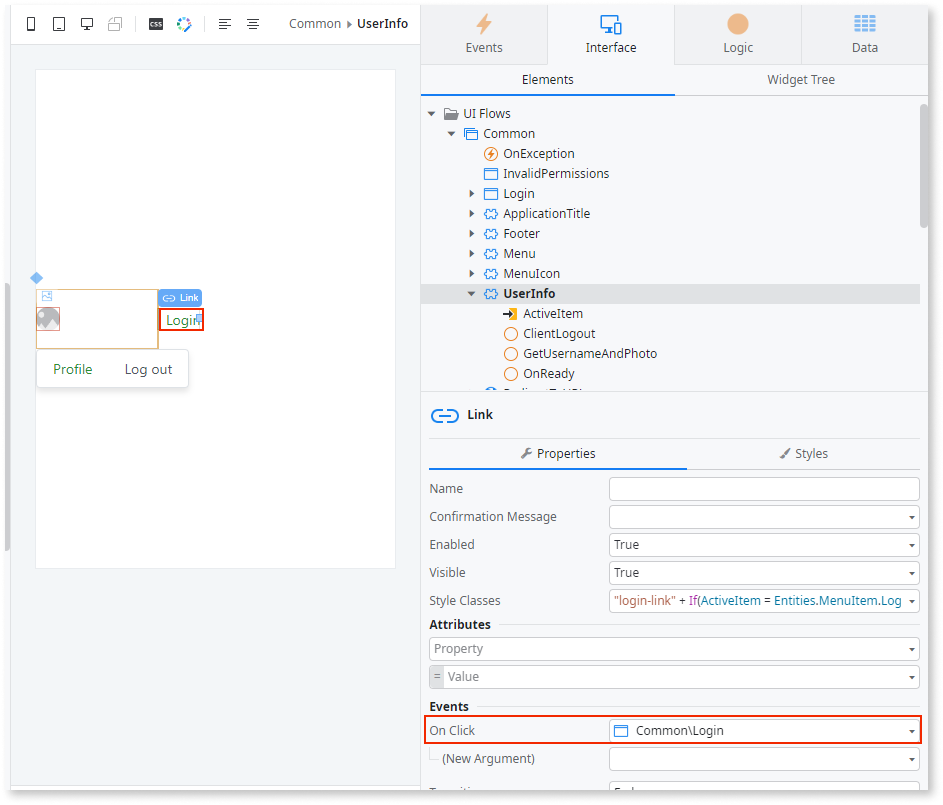Open the Widget Tree tab
This screenshot has width=943, height=805.
pos(800,79)
